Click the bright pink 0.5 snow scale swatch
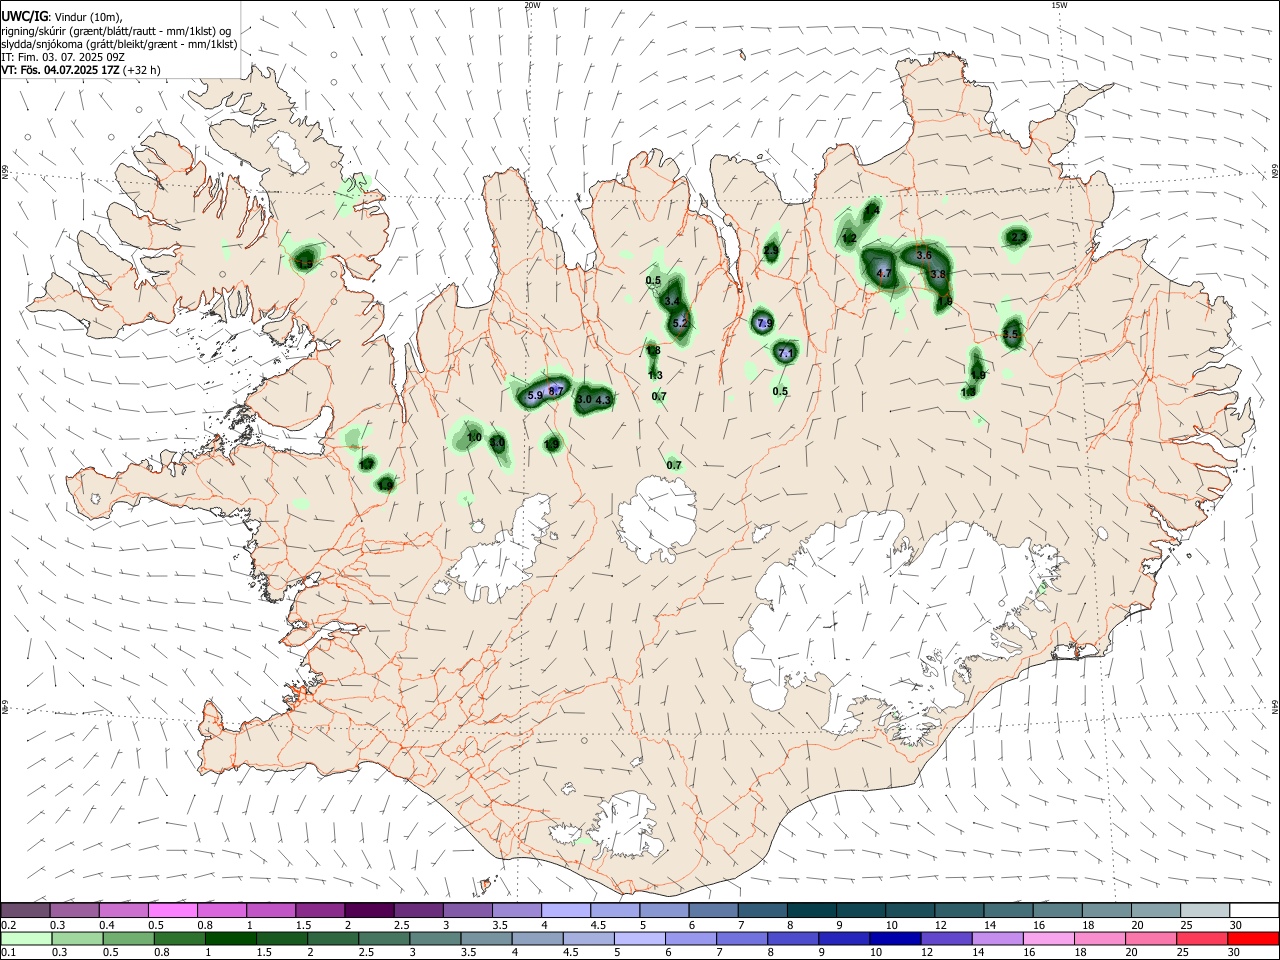This screenshot has width=1280, height=960. (x=173, y=910)
